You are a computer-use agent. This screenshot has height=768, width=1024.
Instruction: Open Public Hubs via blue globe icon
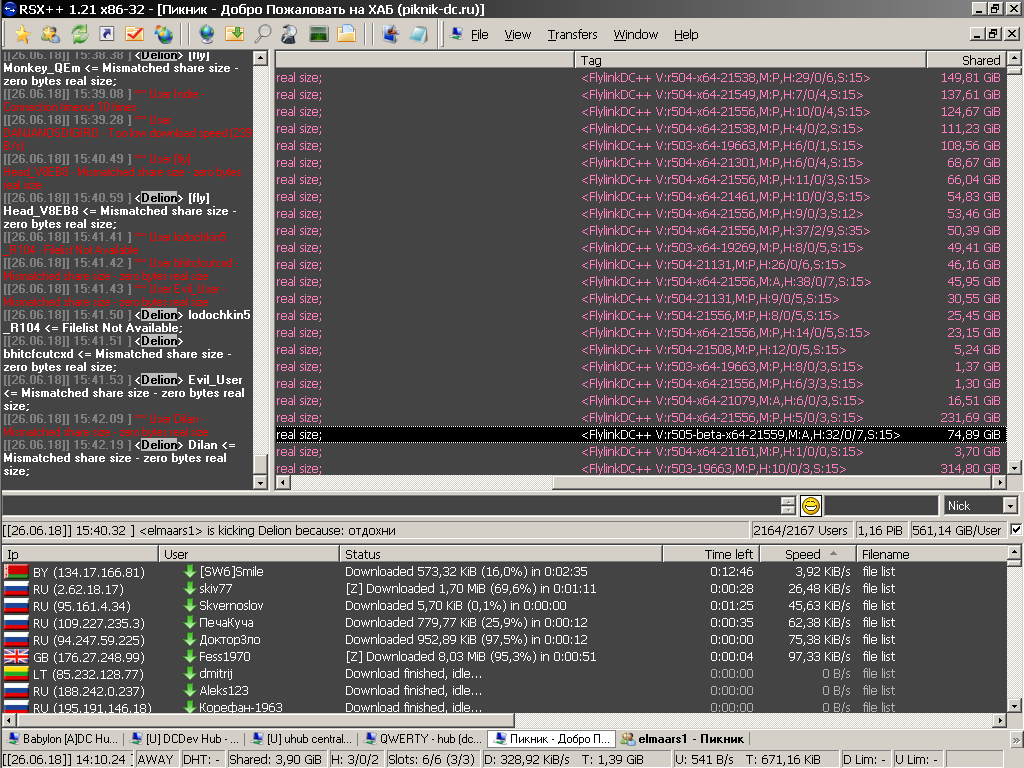pyautogui.click(x=206, y=34)
